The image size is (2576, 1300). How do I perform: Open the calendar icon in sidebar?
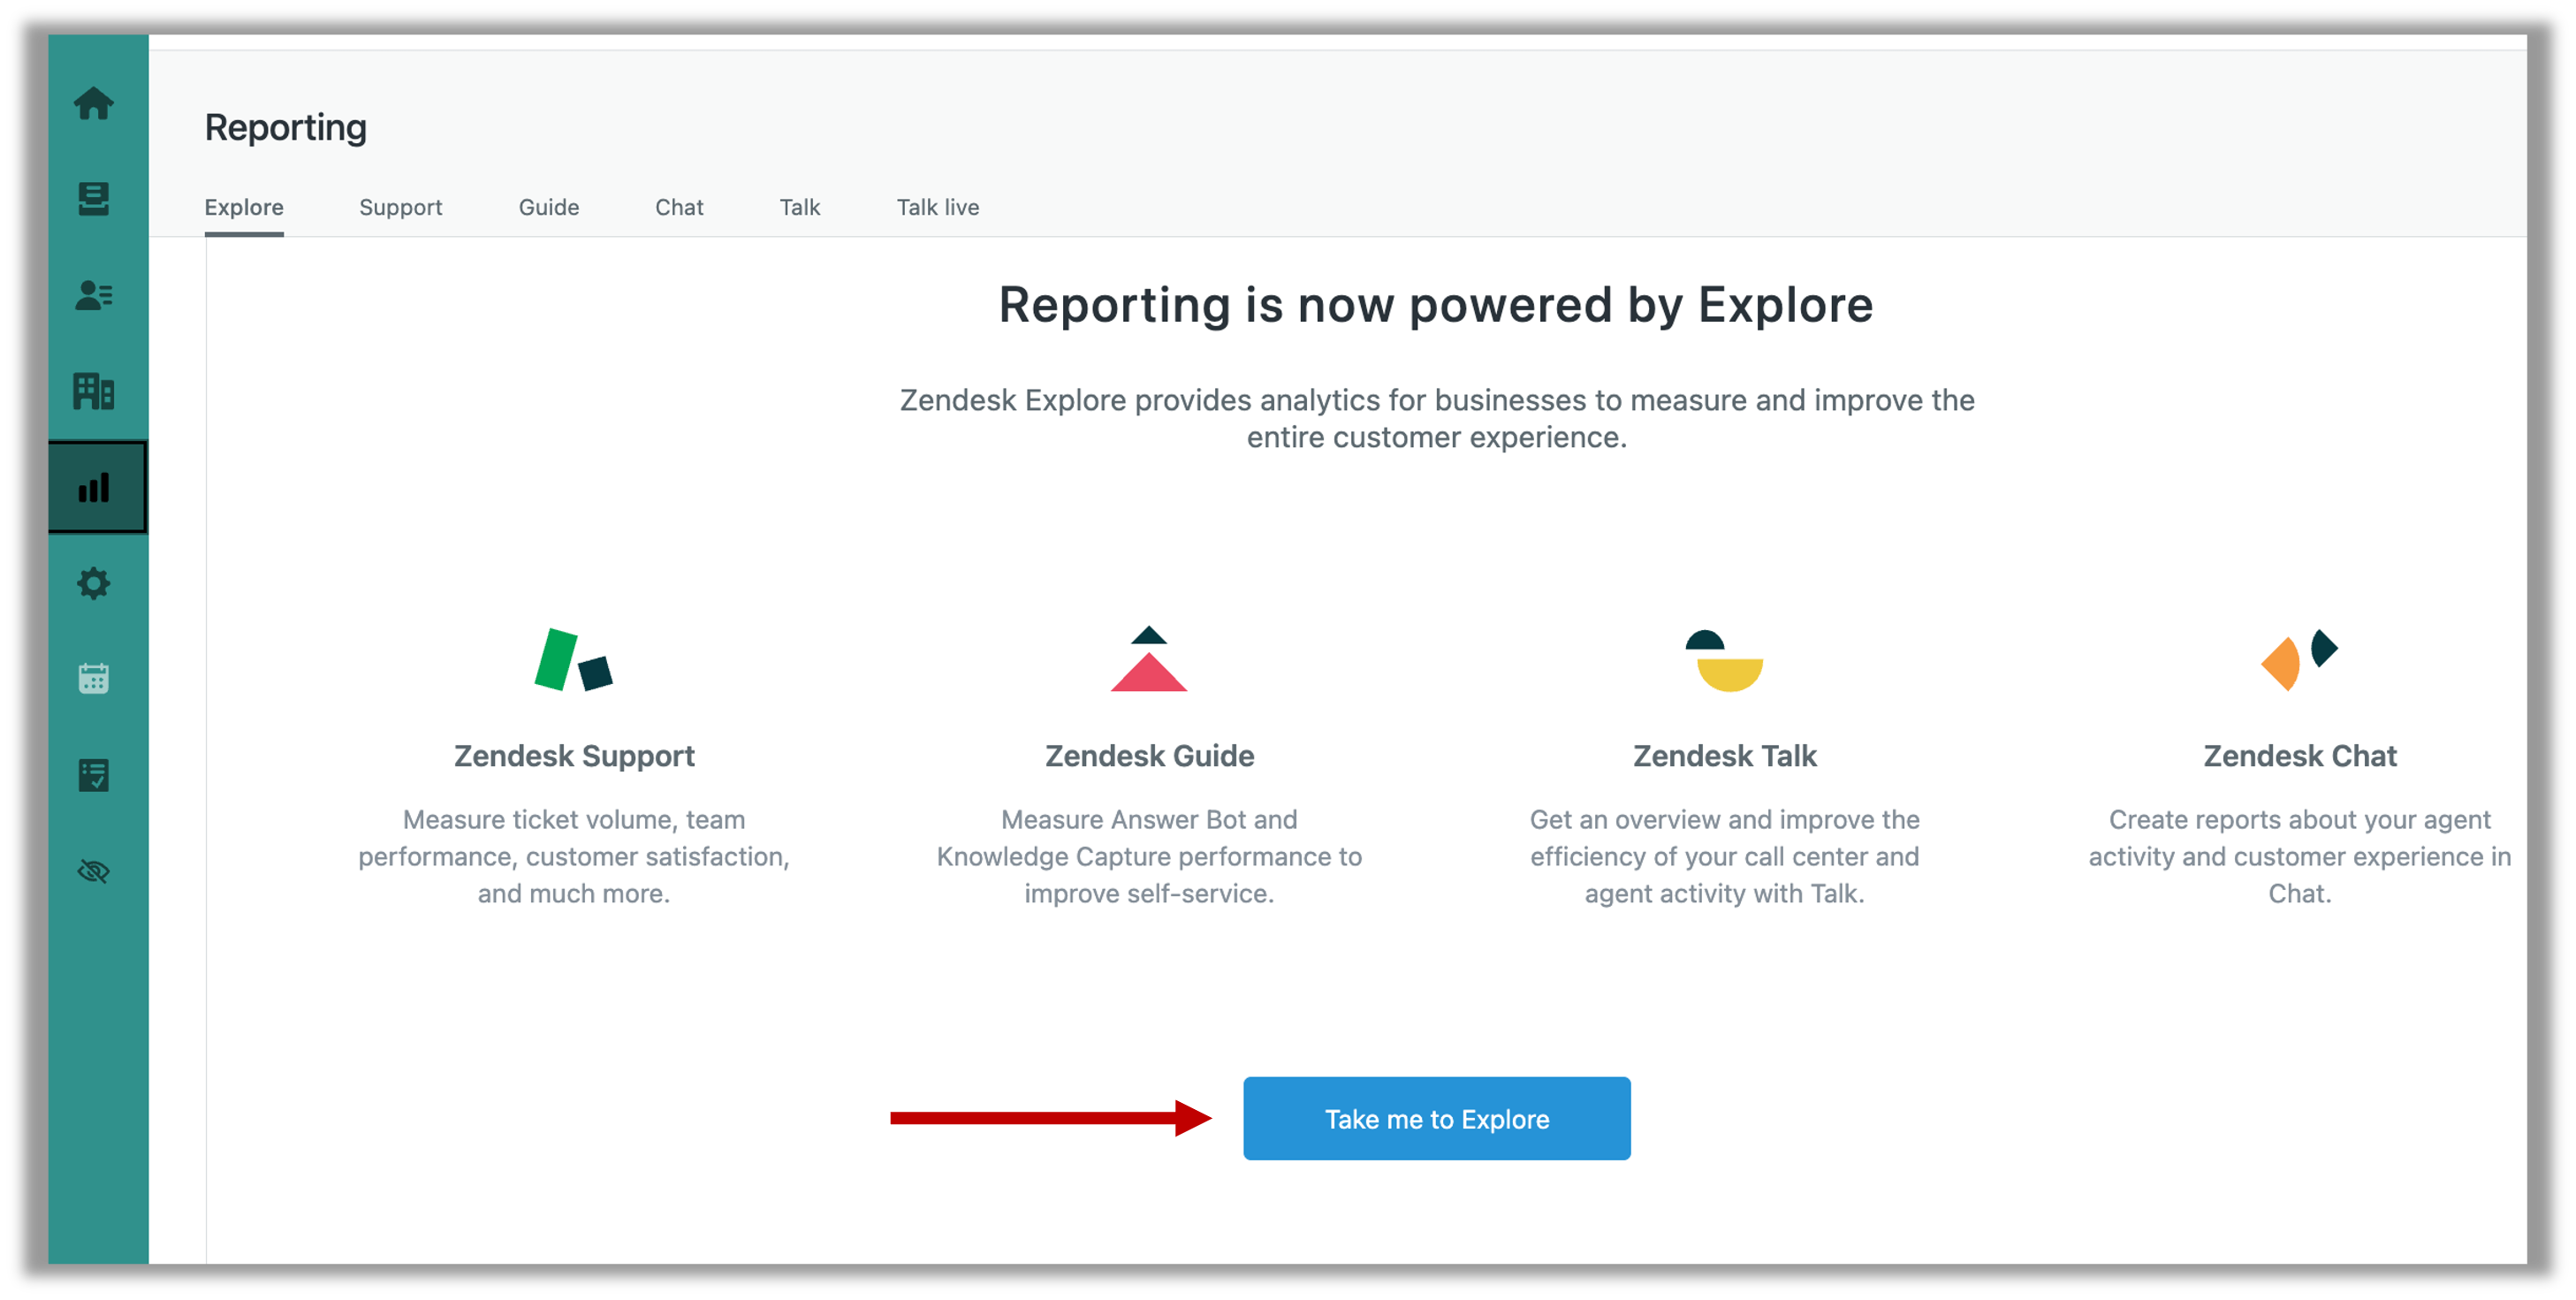pos(94,678)
